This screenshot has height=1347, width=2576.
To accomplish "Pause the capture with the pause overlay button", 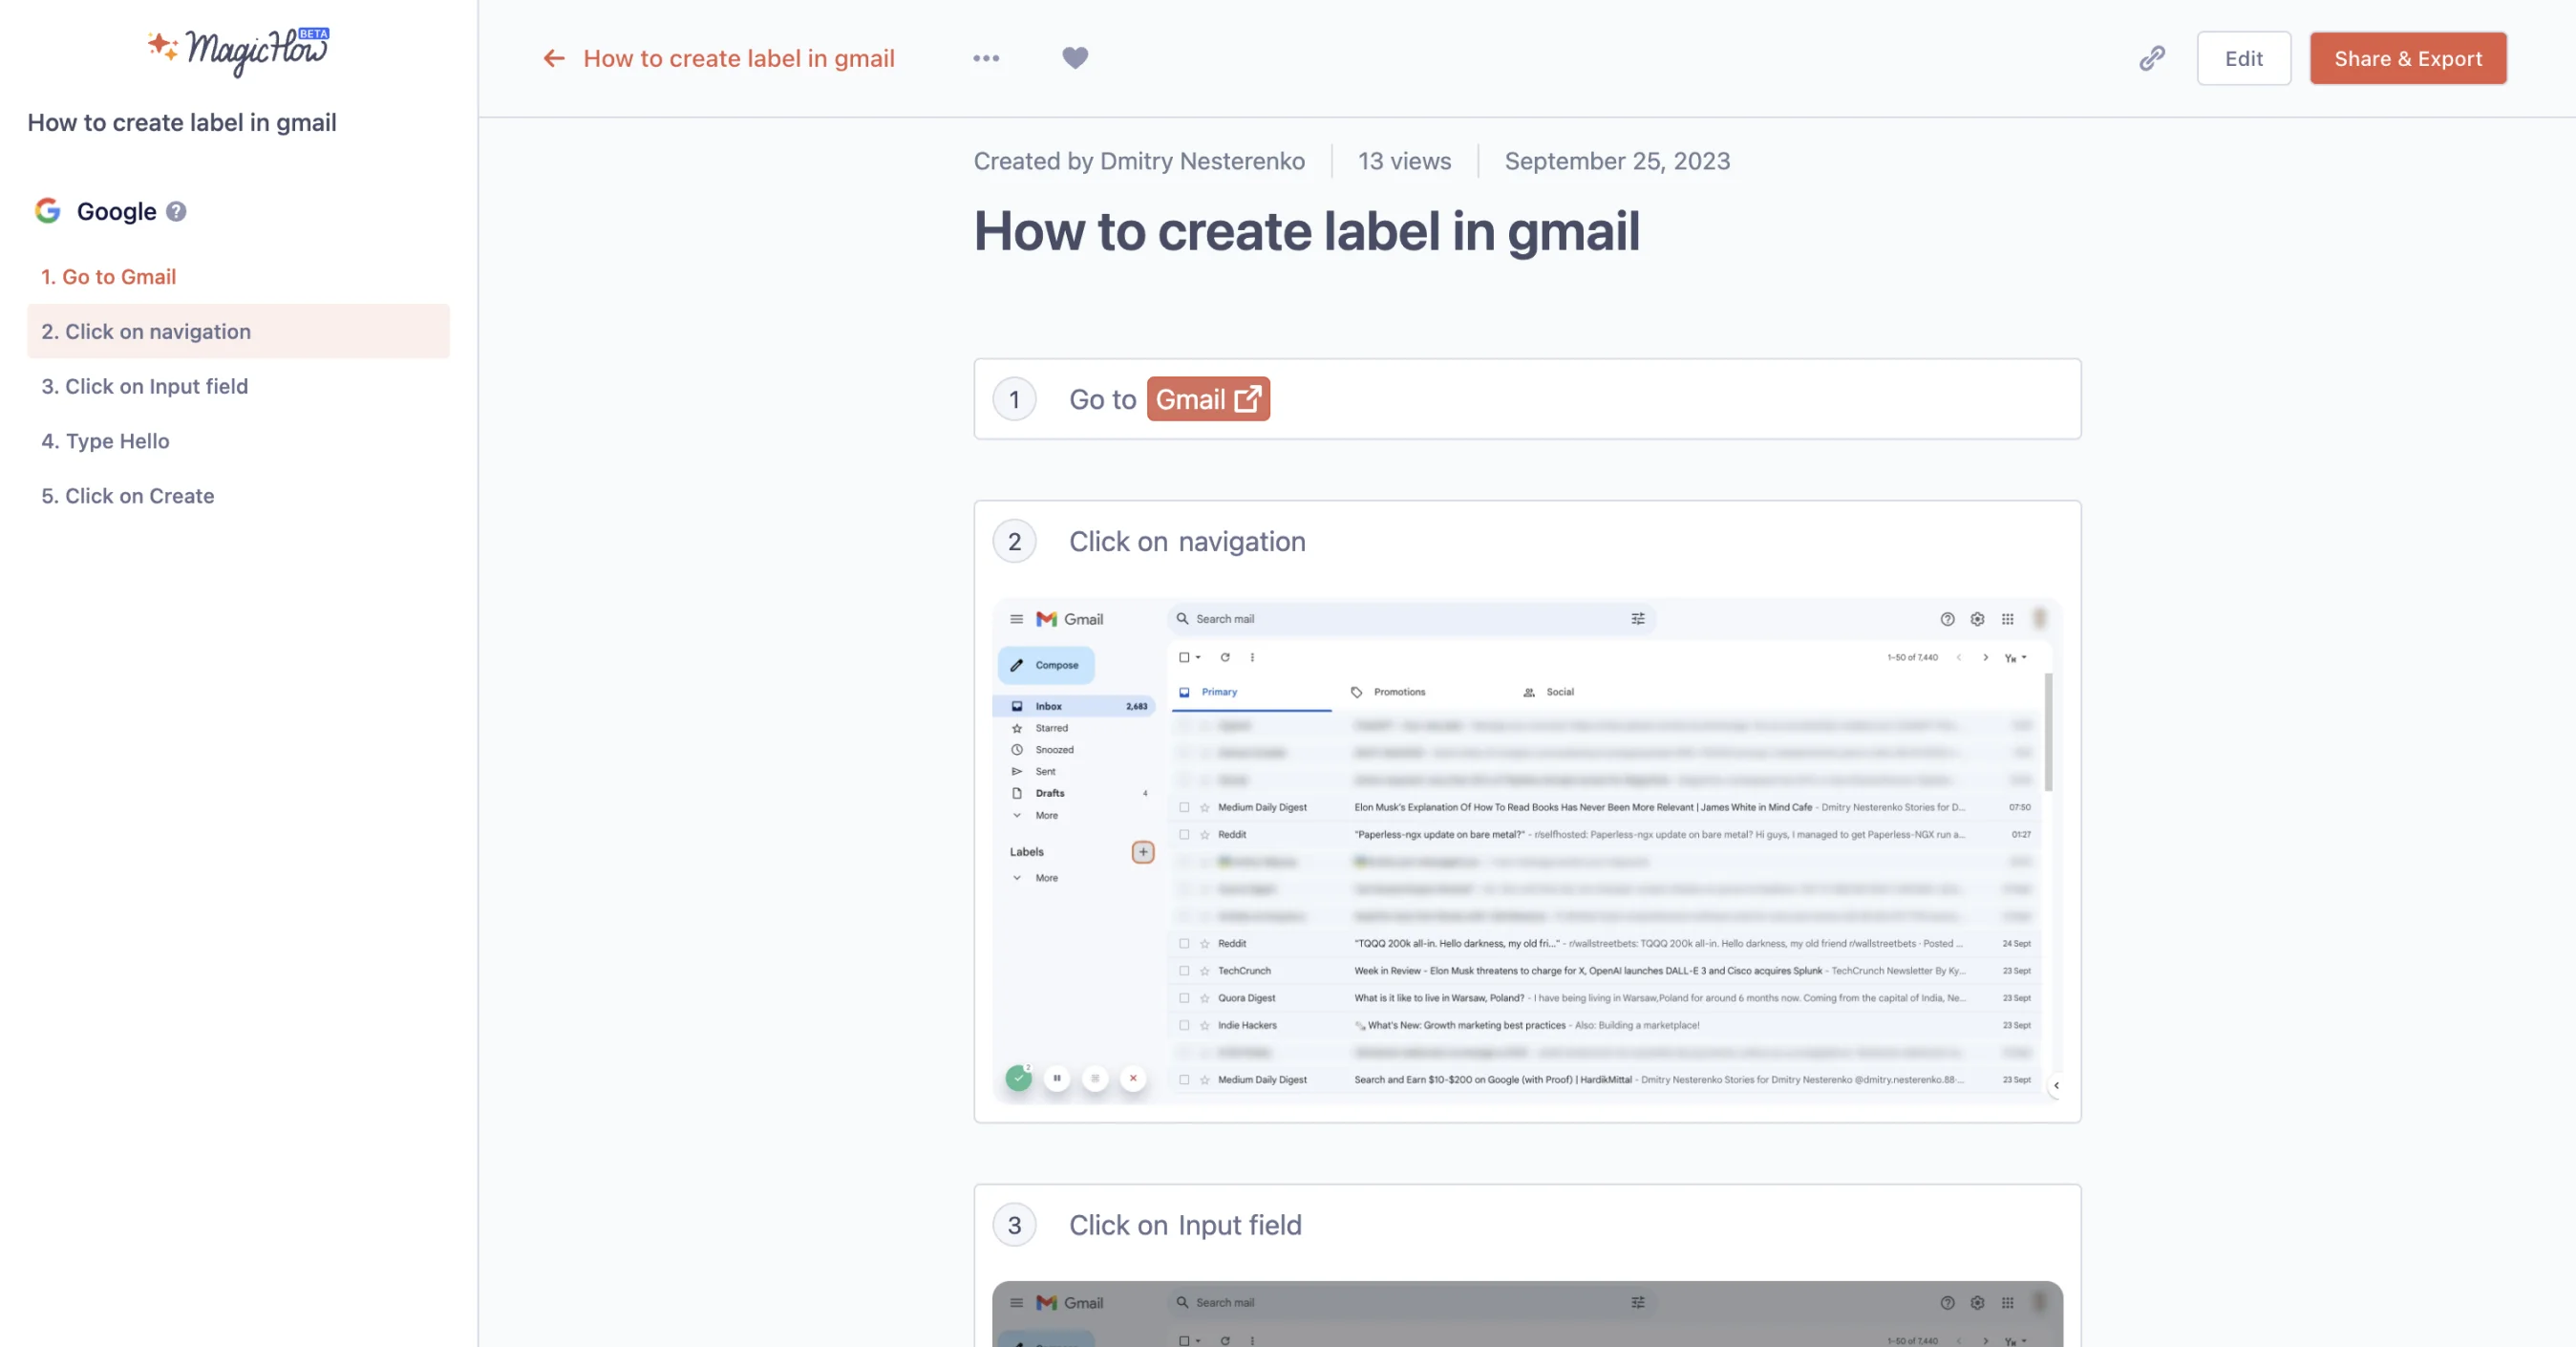I will click(1057, 1078).
